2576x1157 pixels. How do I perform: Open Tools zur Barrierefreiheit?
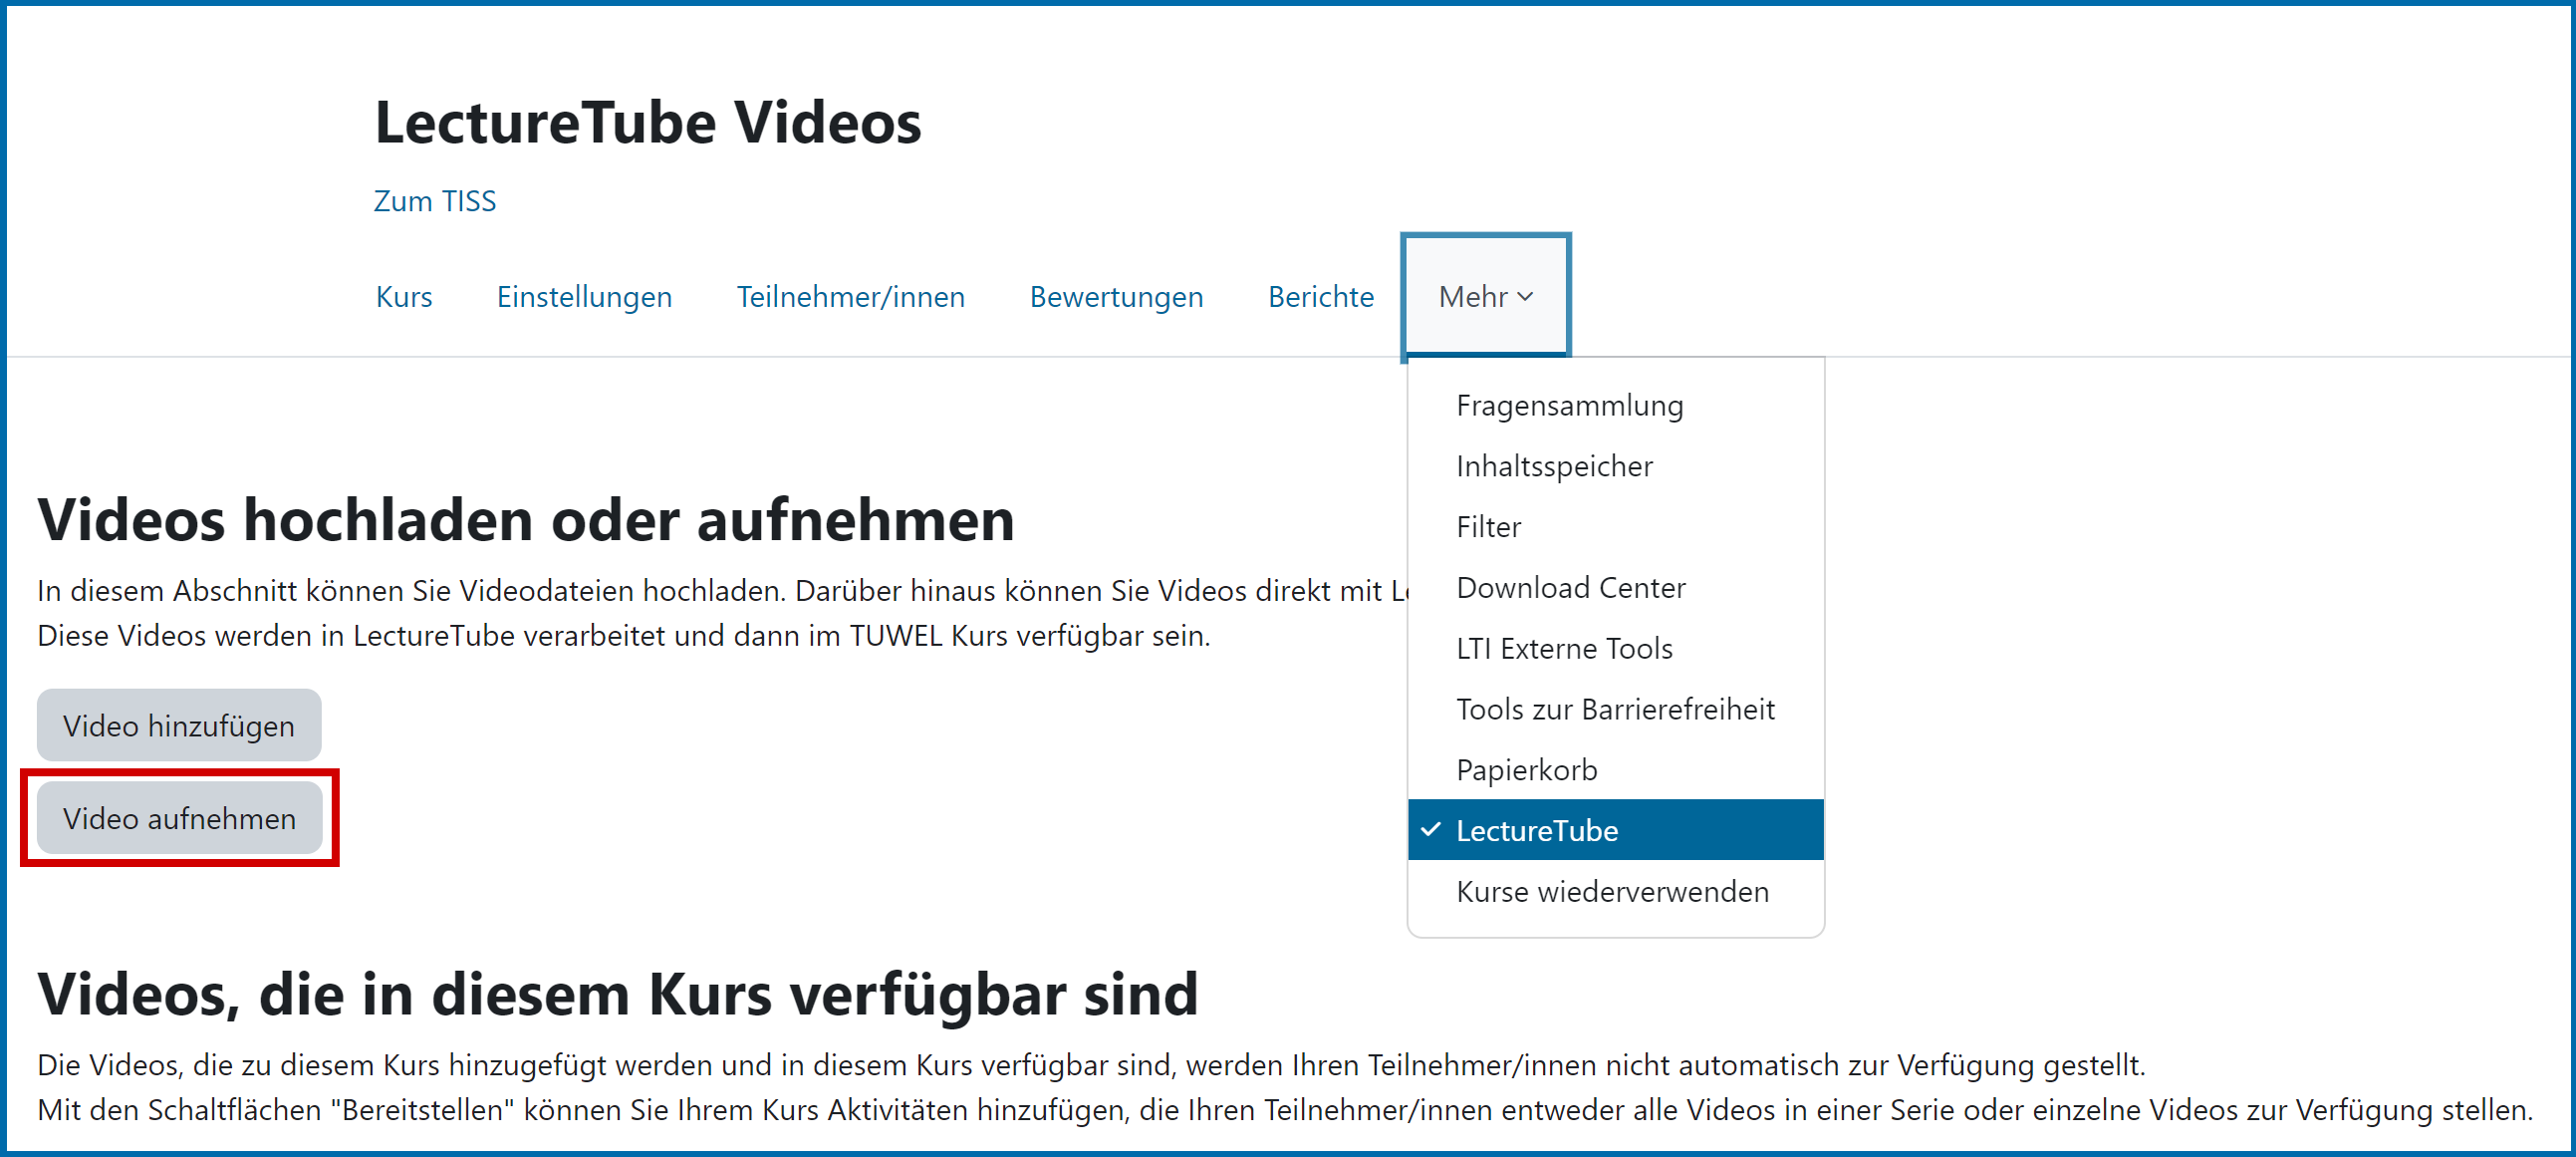coord(1615,709)
